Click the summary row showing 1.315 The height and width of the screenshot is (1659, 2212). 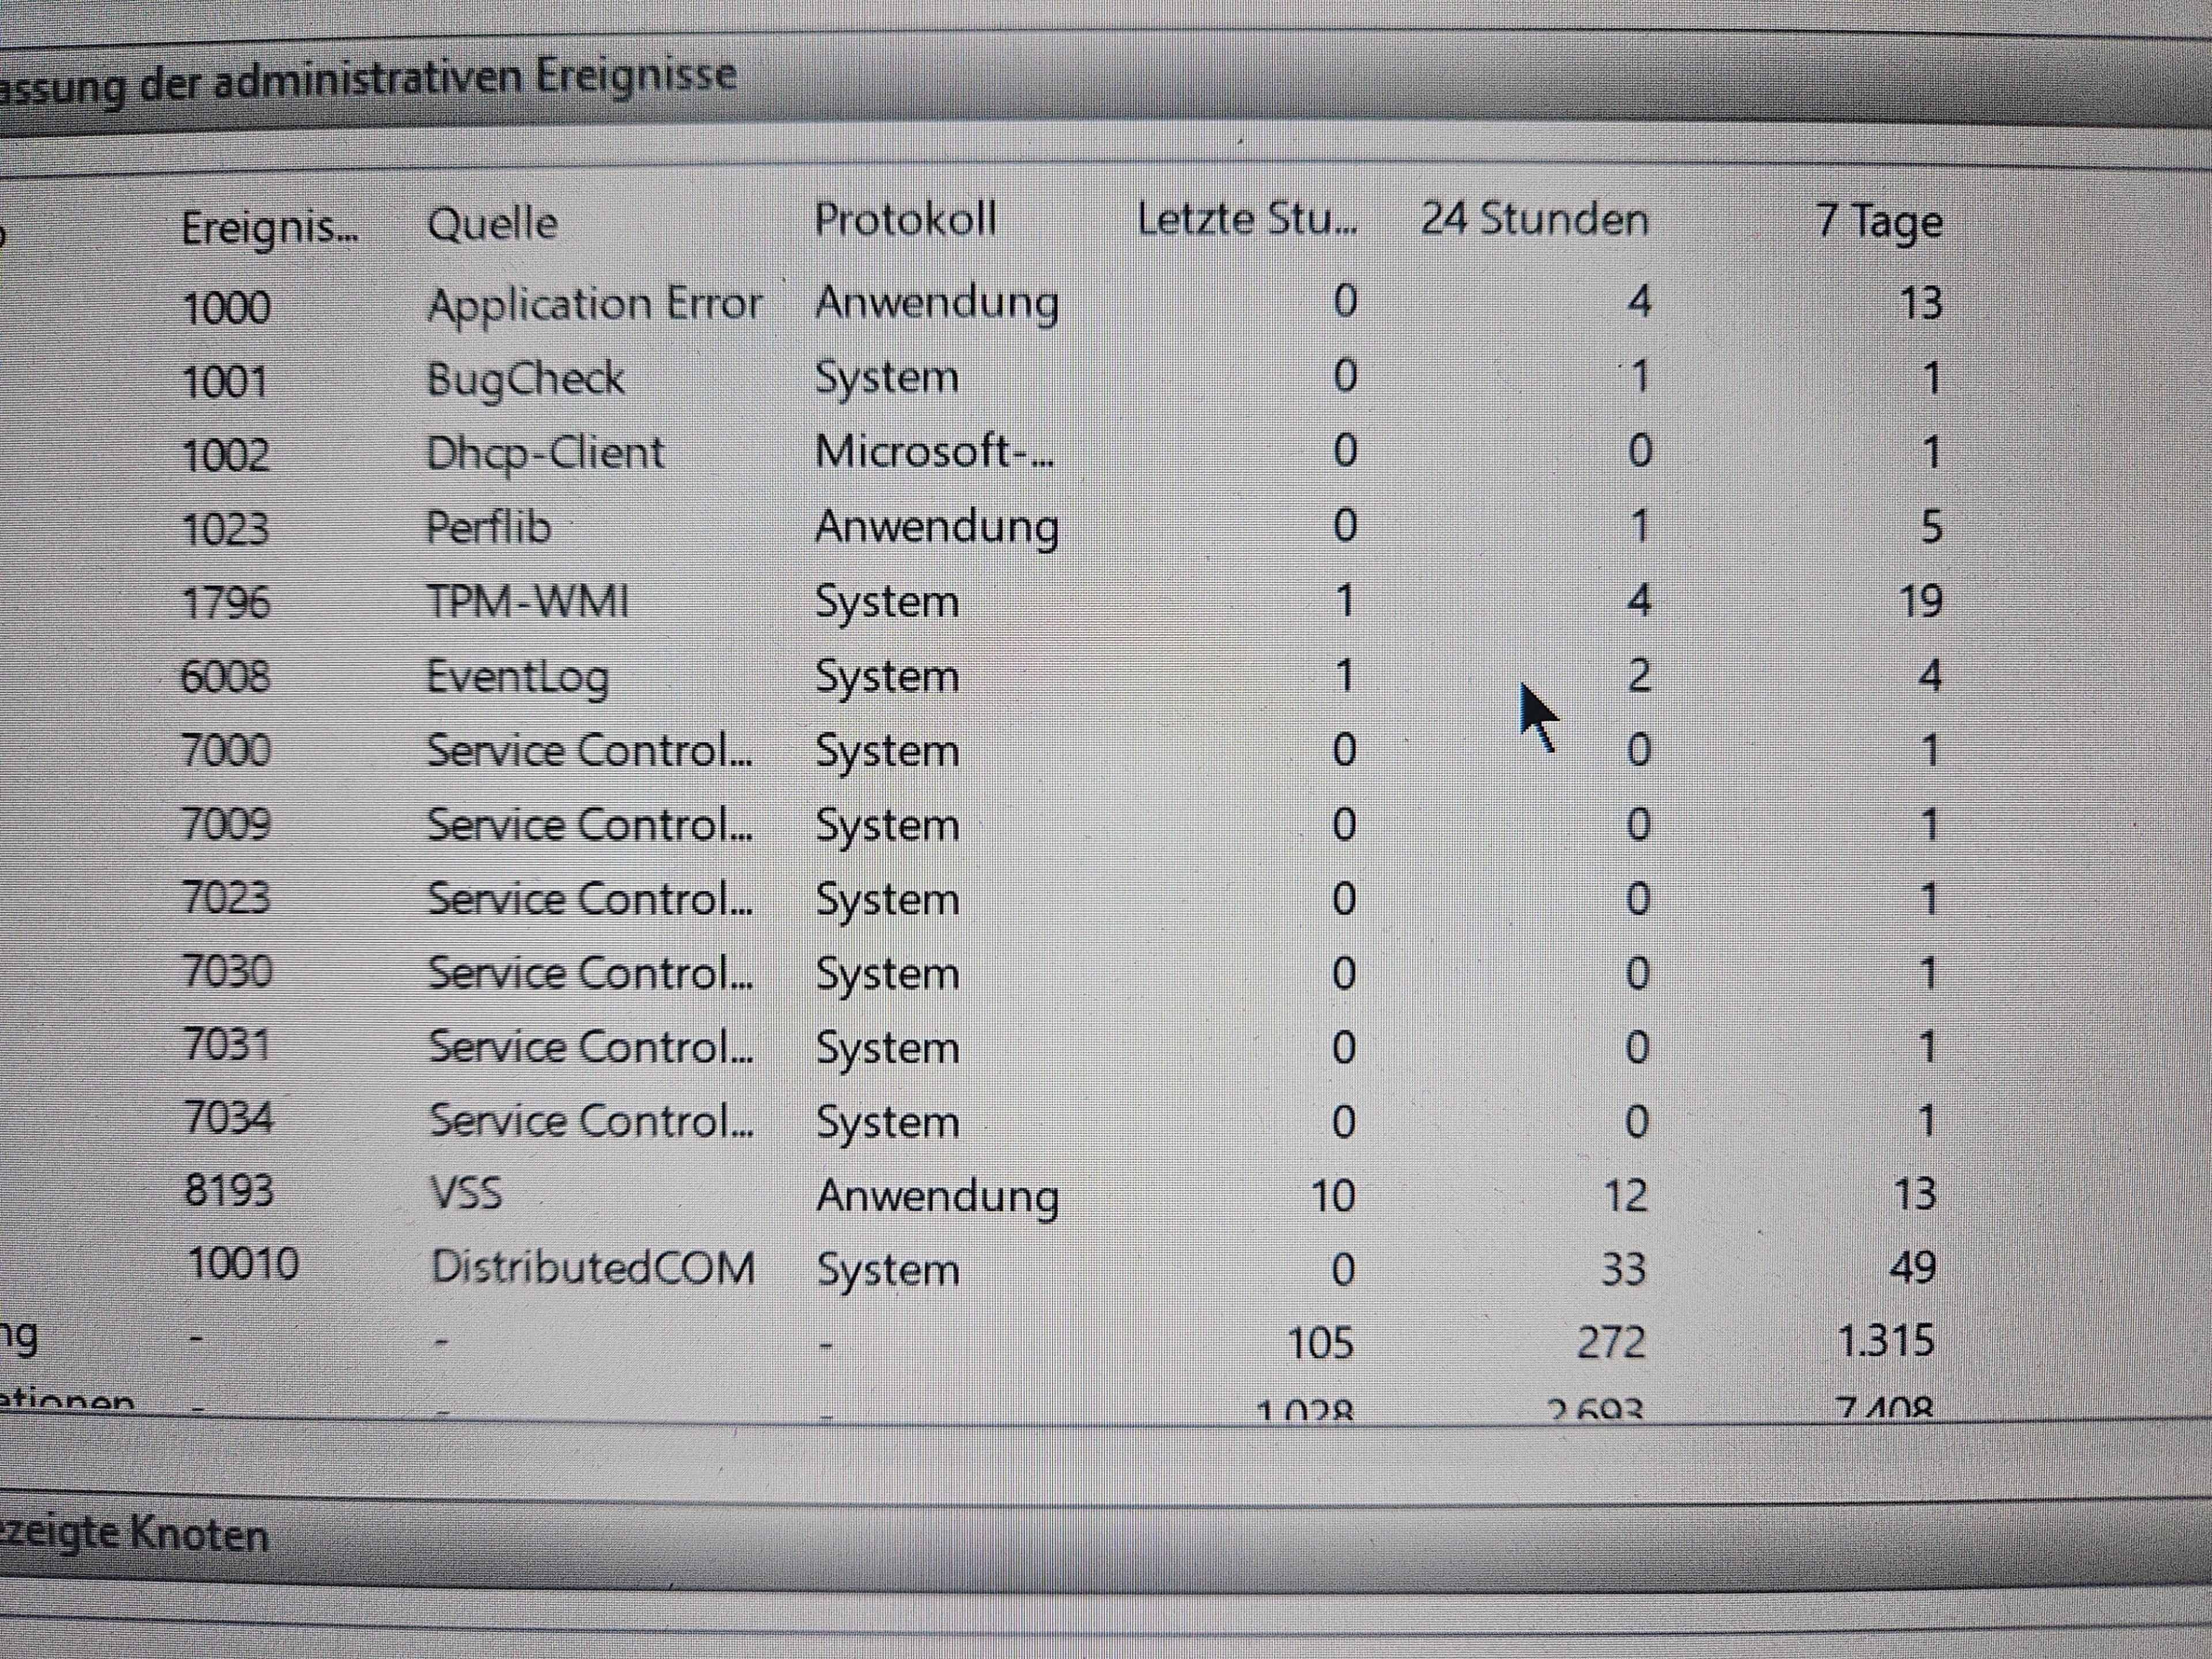[x=1885, y=1341]
